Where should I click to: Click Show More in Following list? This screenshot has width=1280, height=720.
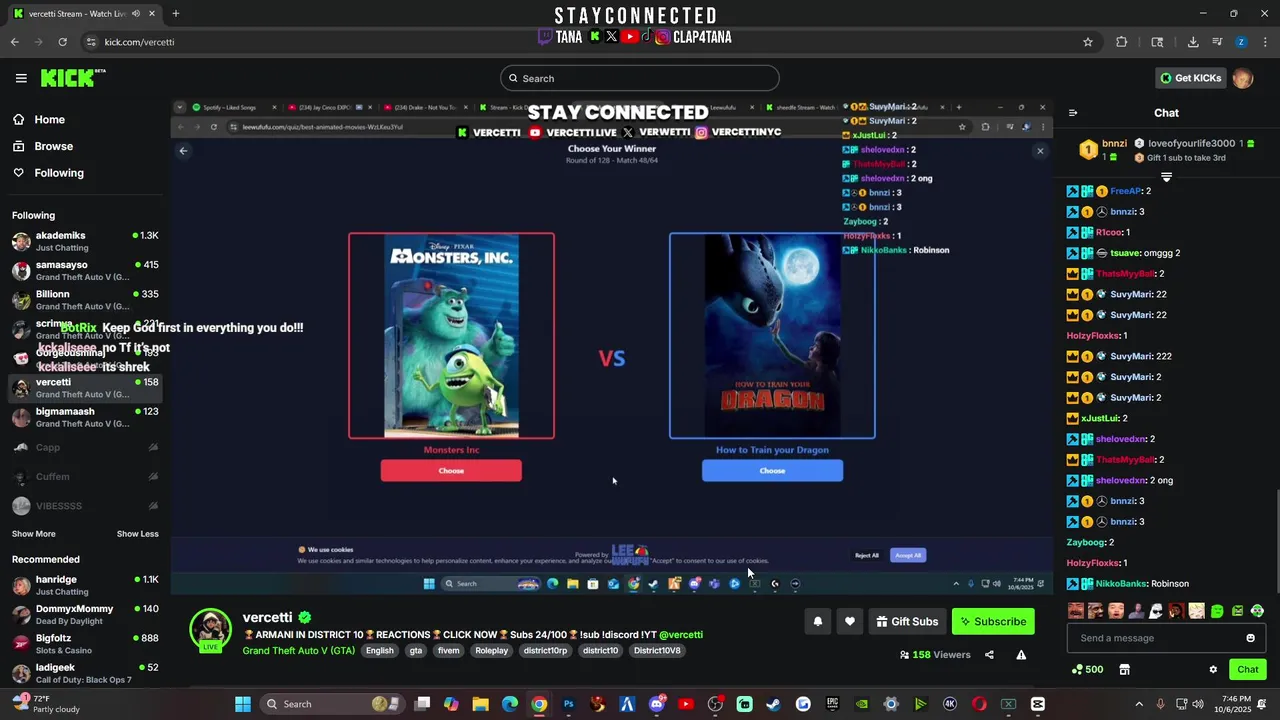(34, 534)
